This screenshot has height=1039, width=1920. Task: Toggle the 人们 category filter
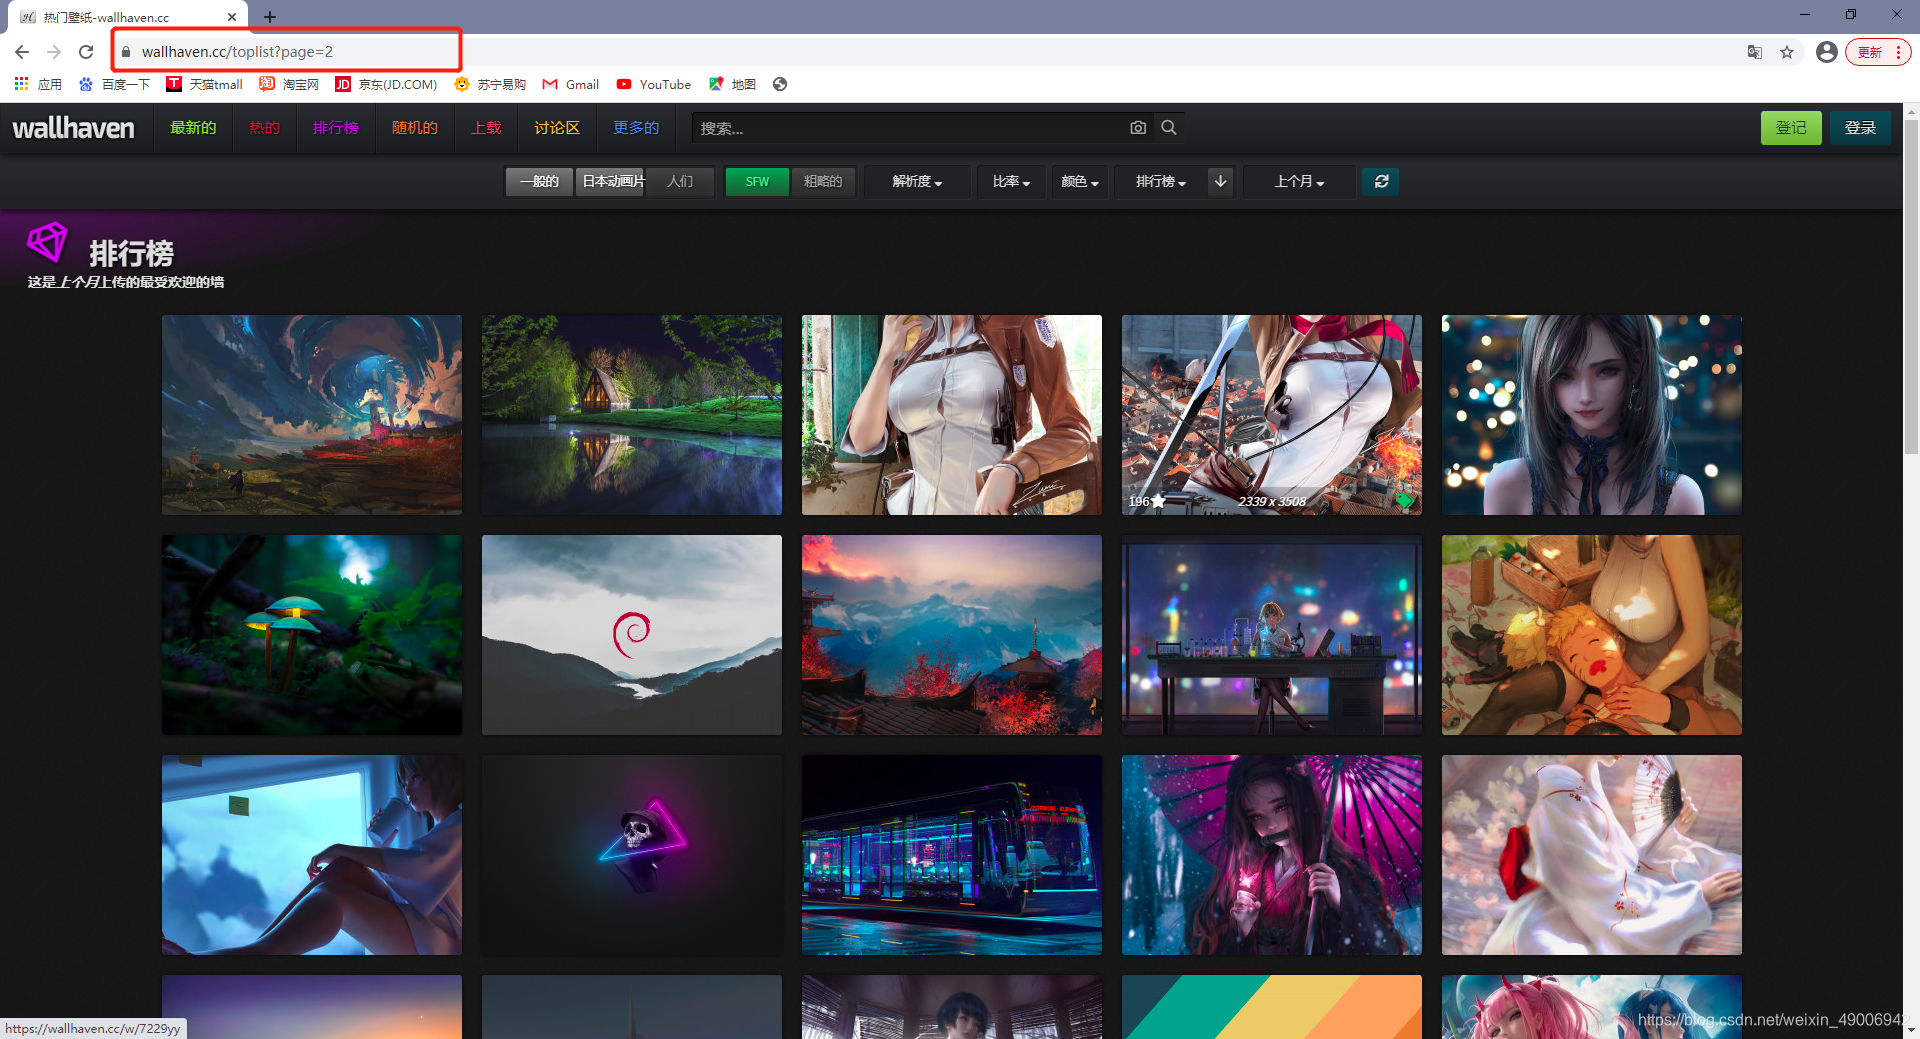[x=680, y=181]
